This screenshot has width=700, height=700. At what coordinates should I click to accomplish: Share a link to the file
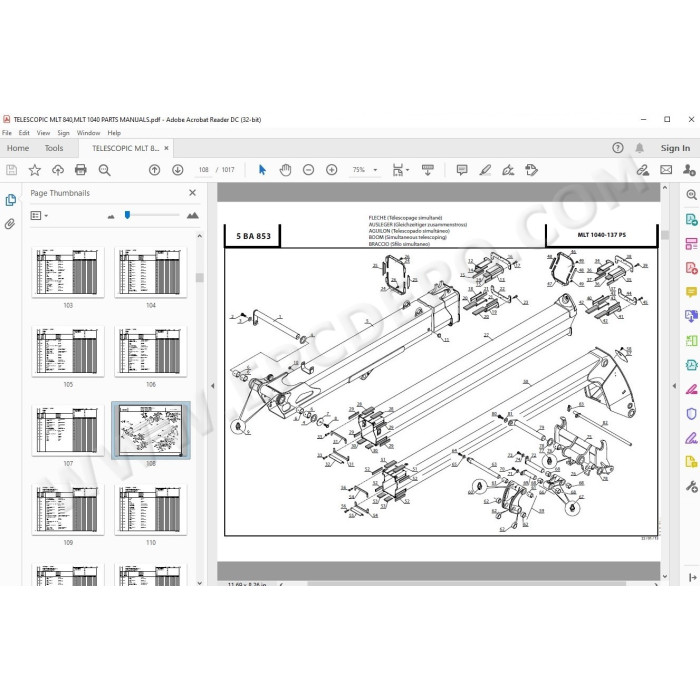(x=642, y=170)
